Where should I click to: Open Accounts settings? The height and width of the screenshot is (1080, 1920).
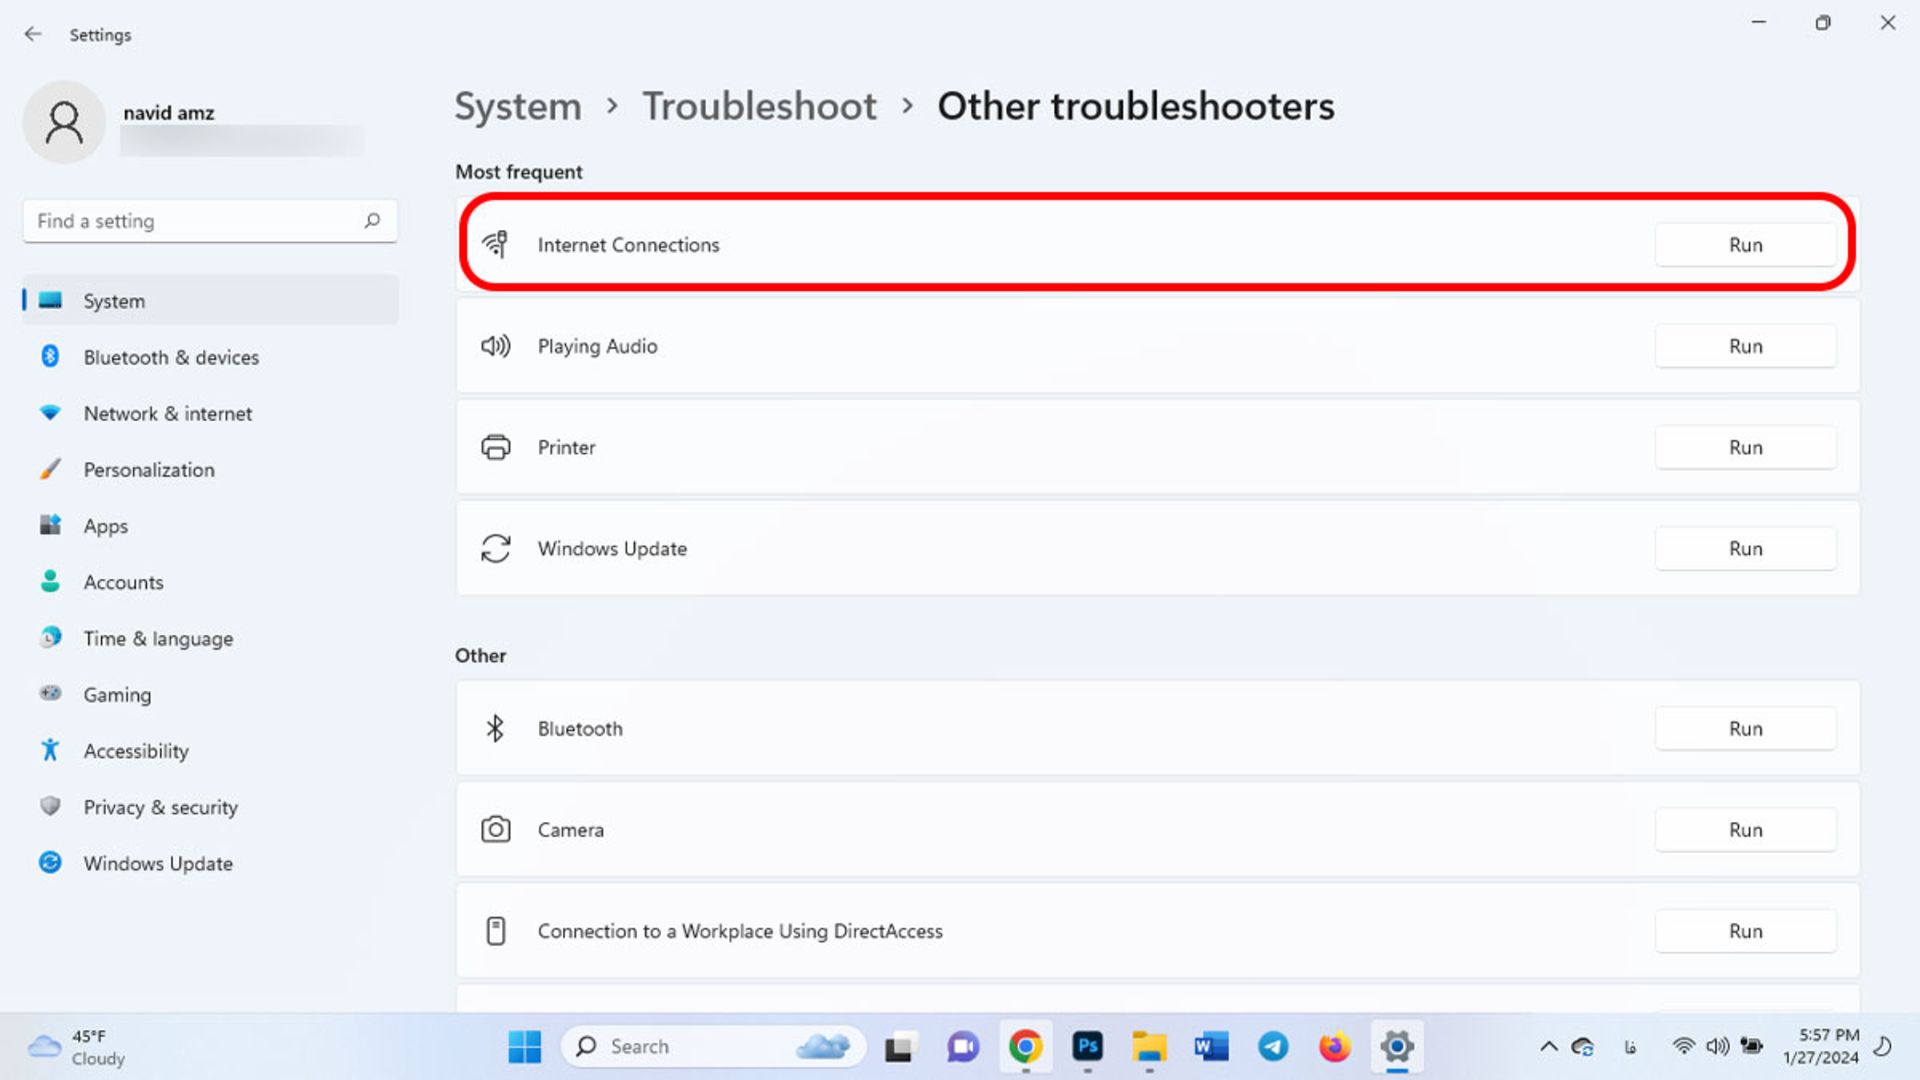pos(123,582)
